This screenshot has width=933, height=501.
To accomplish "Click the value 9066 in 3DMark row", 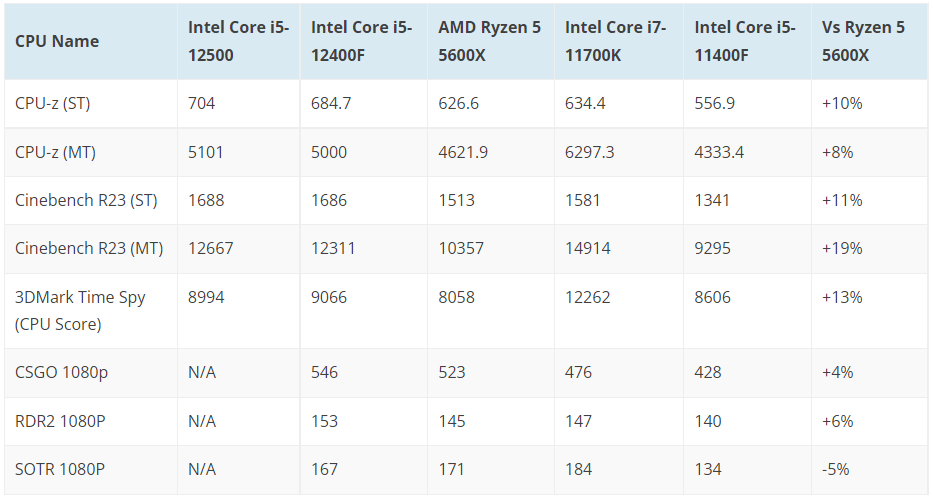I will pos(328,298).
